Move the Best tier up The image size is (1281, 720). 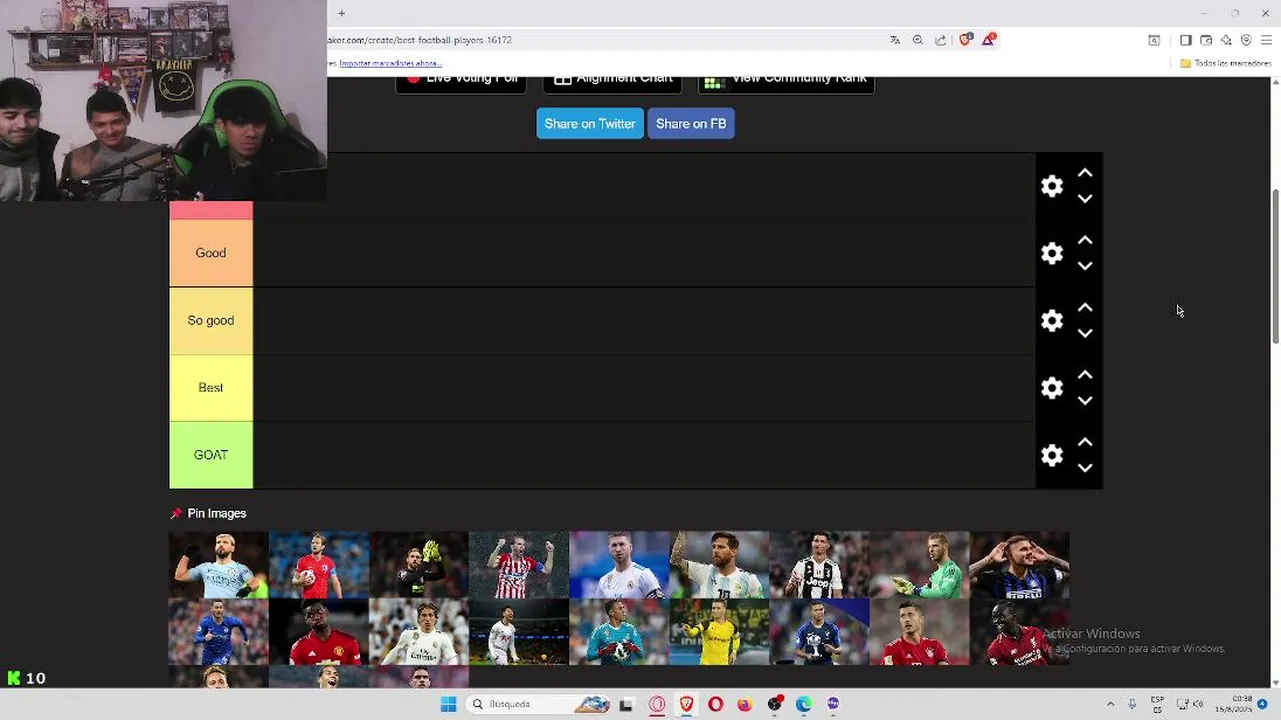click(x=1085, y=375)
